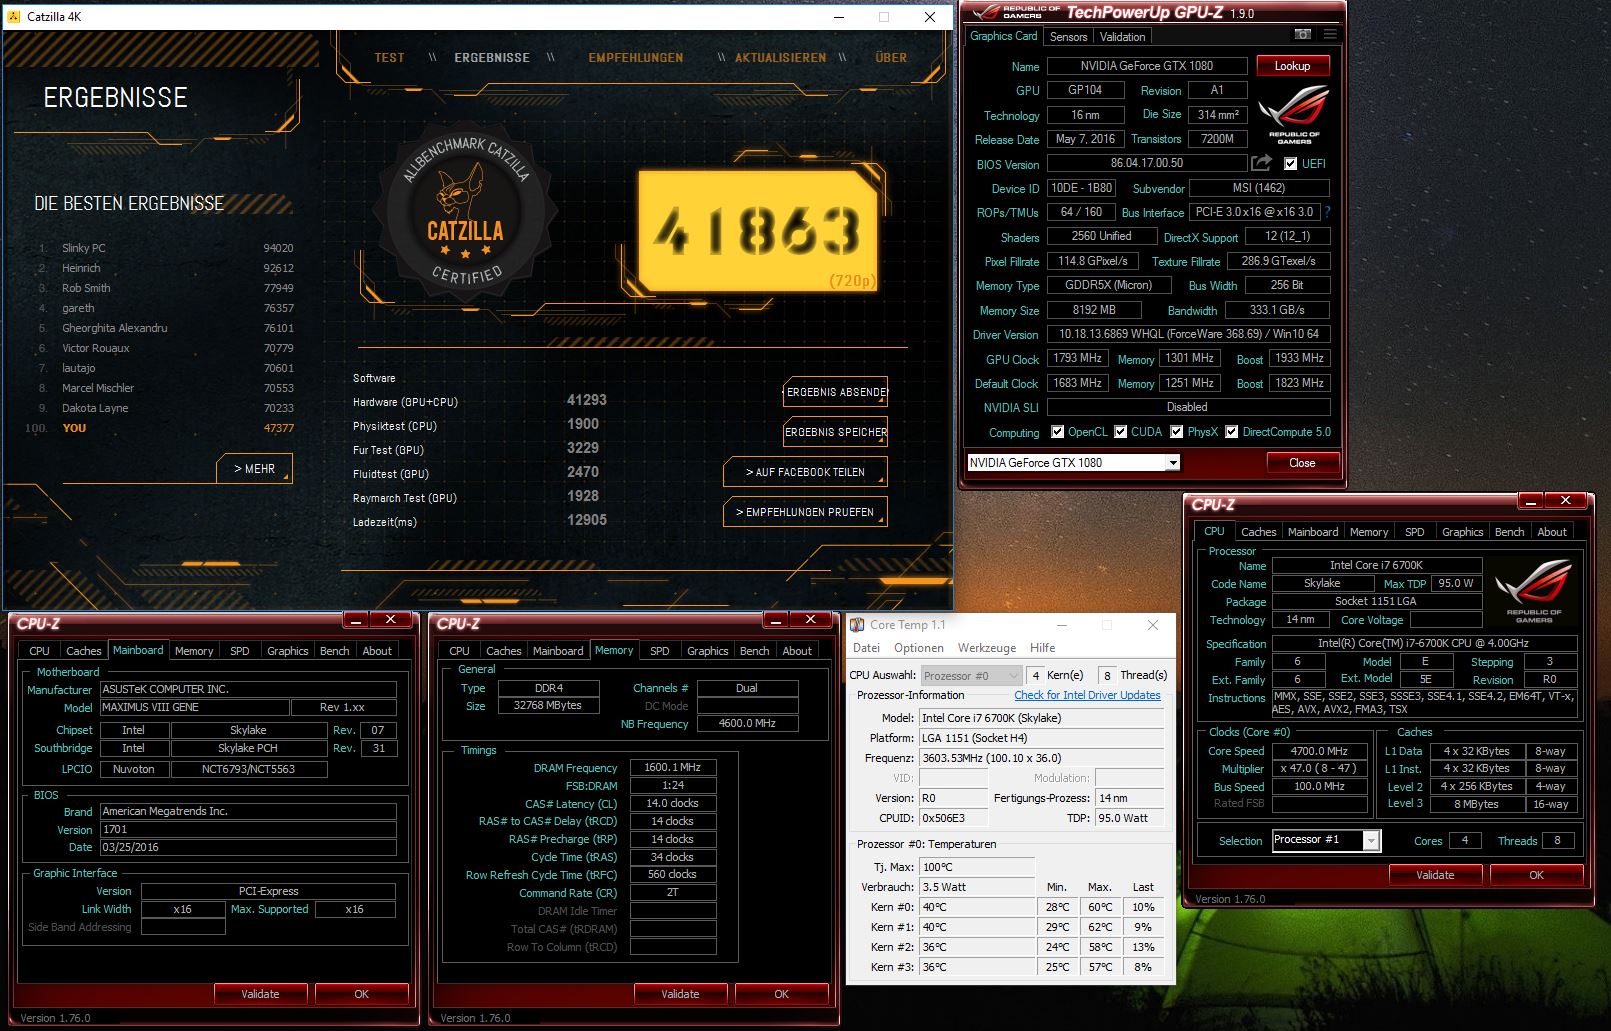Click EMPFEHLUNGEN PRUEFEN button

(805, 512)
